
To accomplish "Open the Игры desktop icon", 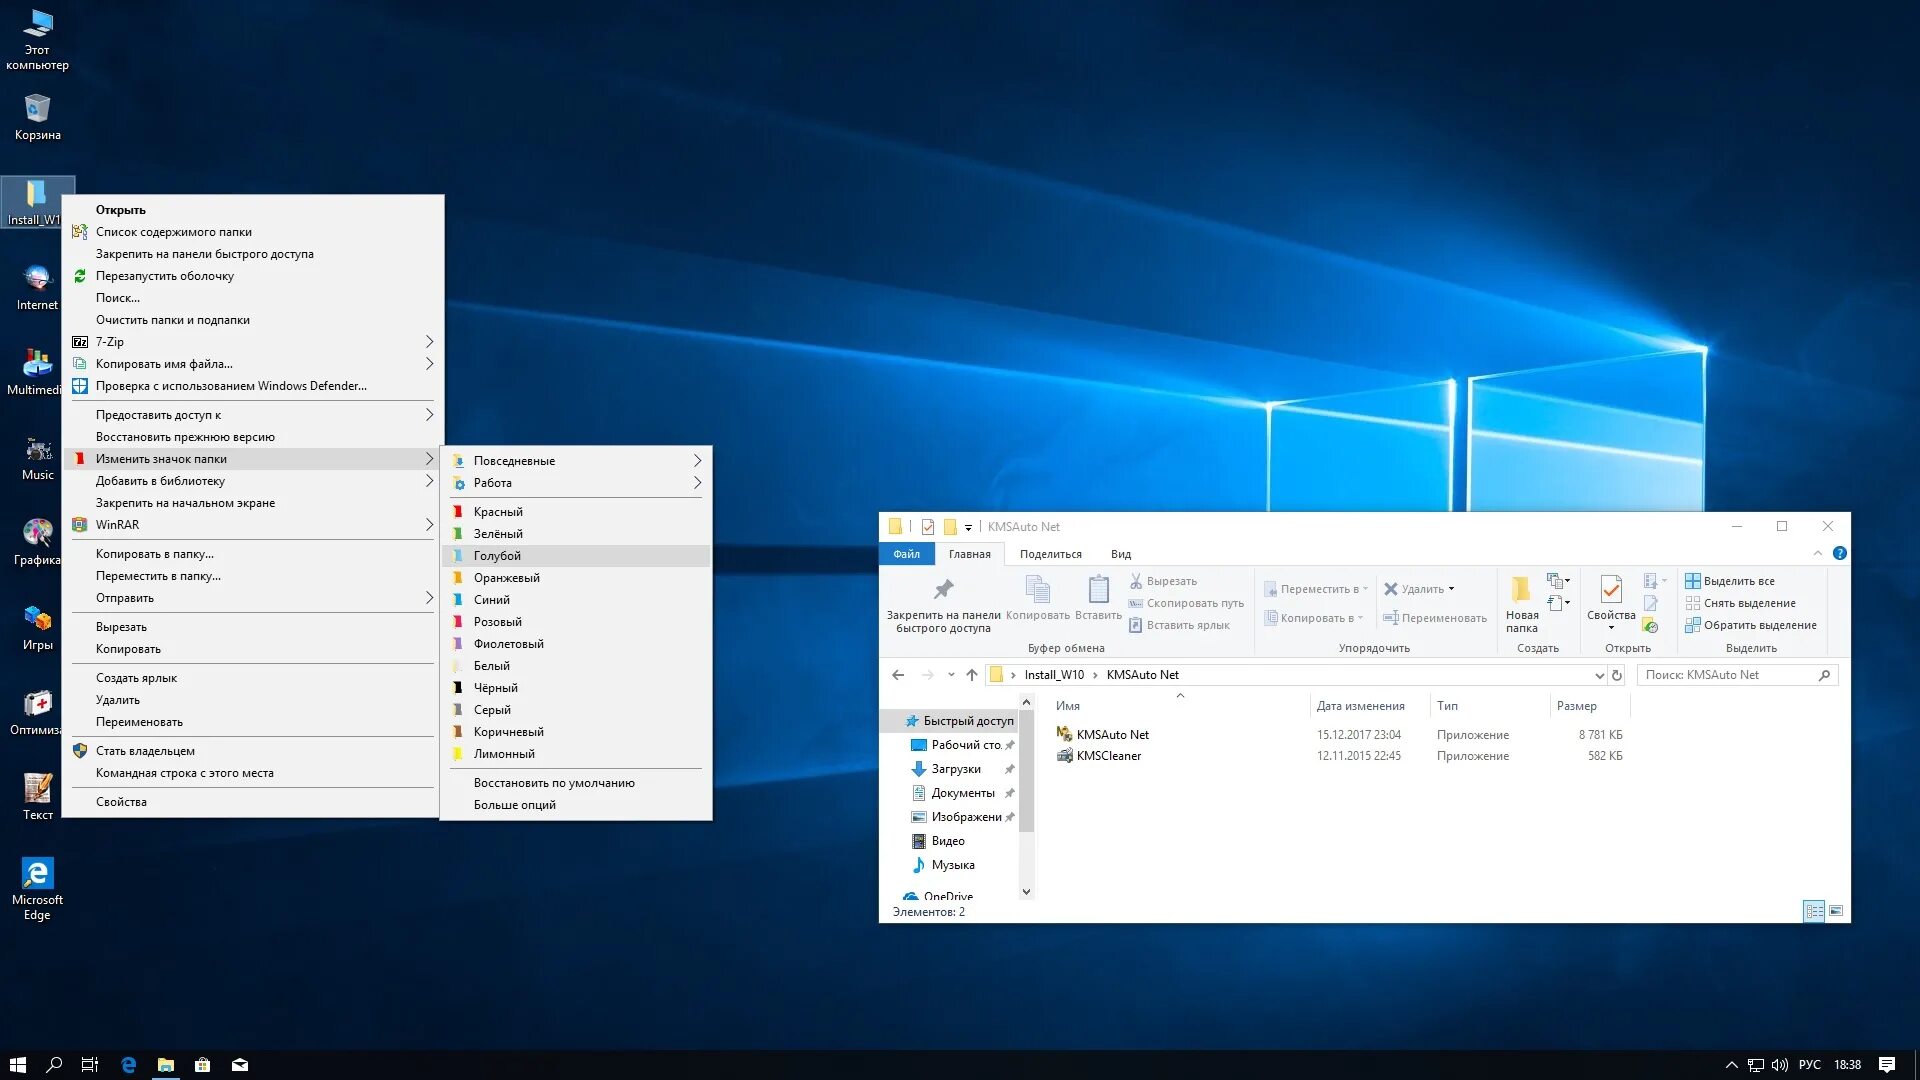I will pyautogui.click(x=37, y=627).
